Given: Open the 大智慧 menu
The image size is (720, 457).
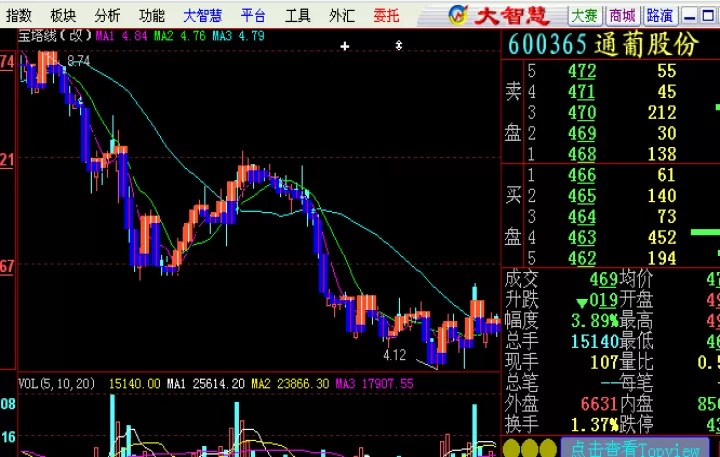Looking at the screenshot, I should click(202, 16).
